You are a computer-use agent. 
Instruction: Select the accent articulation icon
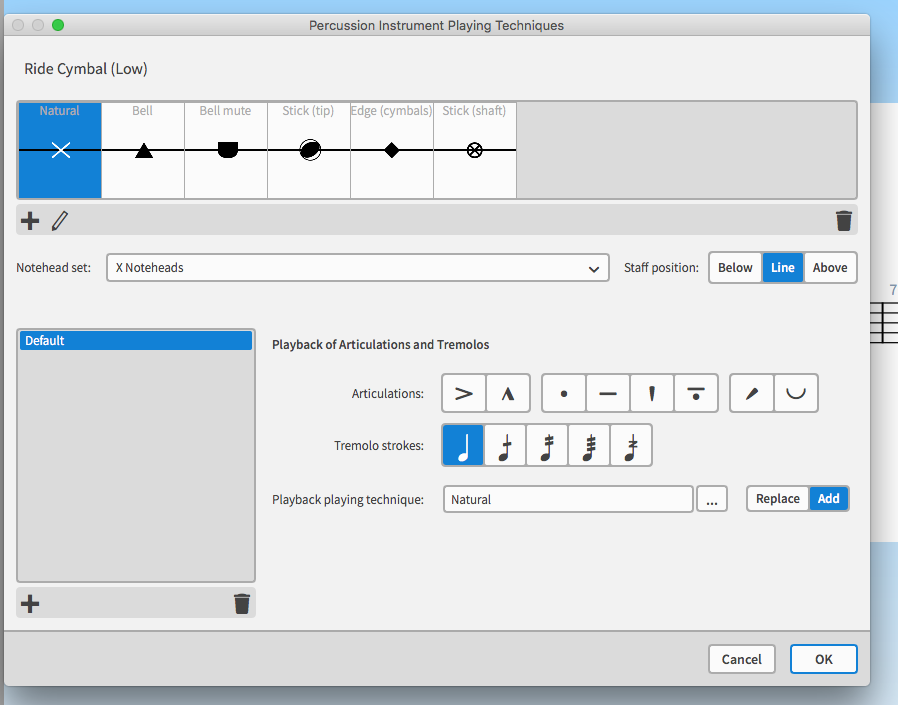pos(463,393)
